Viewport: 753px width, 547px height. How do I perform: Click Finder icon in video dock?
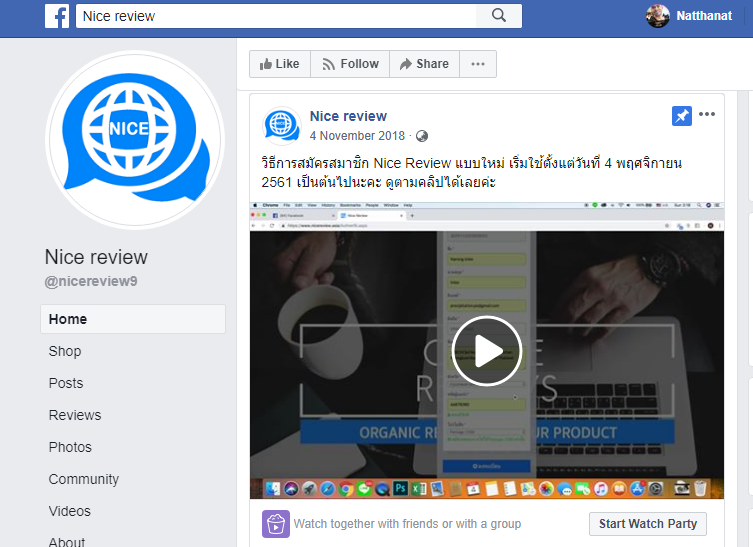pos(273,489)
